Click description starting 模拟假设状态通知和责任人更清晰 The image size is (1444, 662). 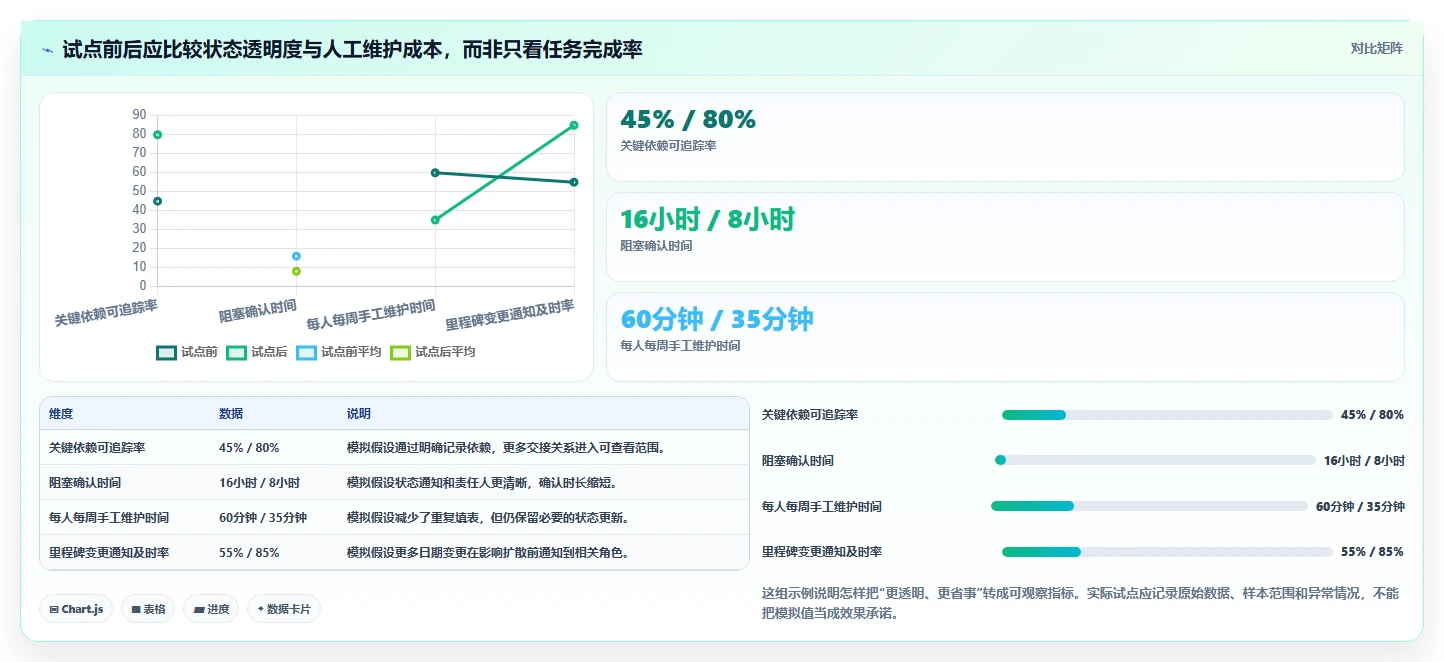tap(482, 483)
